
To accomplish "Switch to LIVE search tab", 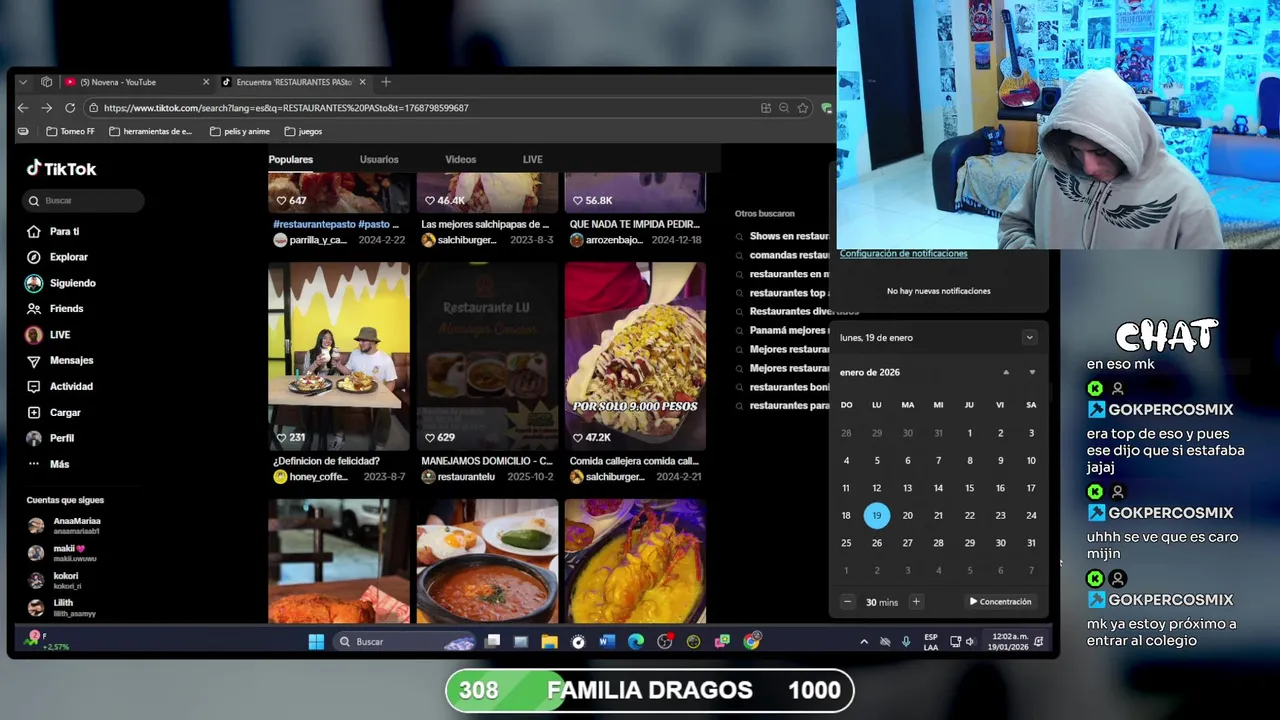I will pyautogui.click(x=532, y=159).
